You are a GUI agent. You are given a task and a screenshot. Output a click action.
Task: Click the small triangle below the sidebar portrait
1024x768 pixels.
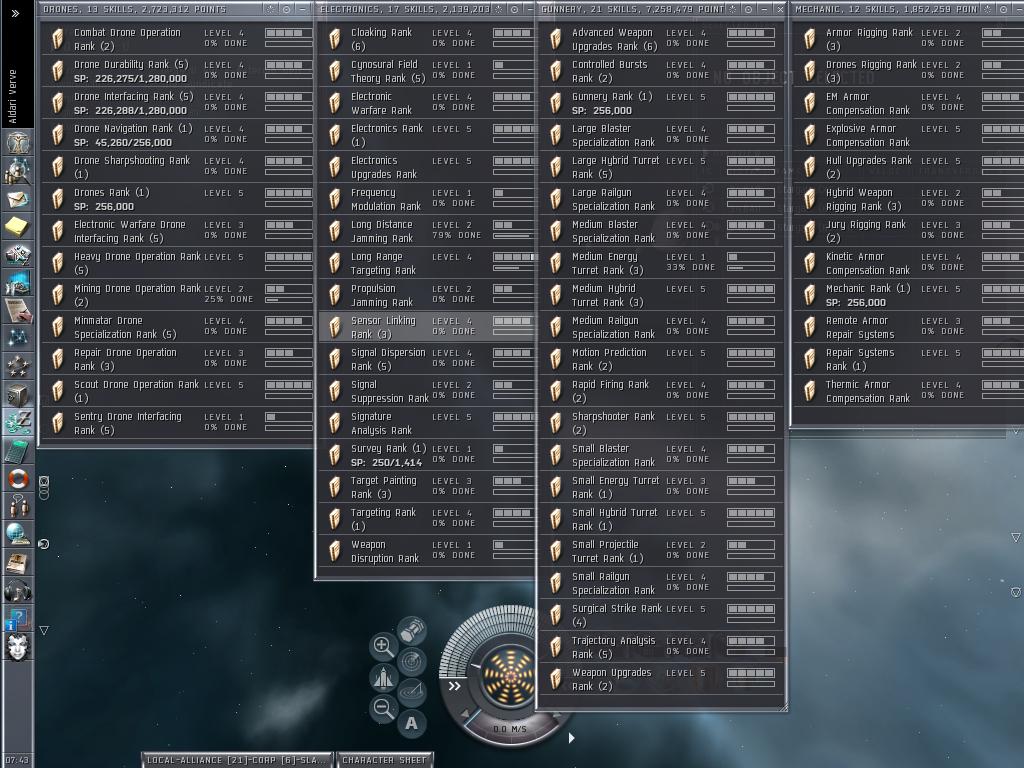[44, 630]
